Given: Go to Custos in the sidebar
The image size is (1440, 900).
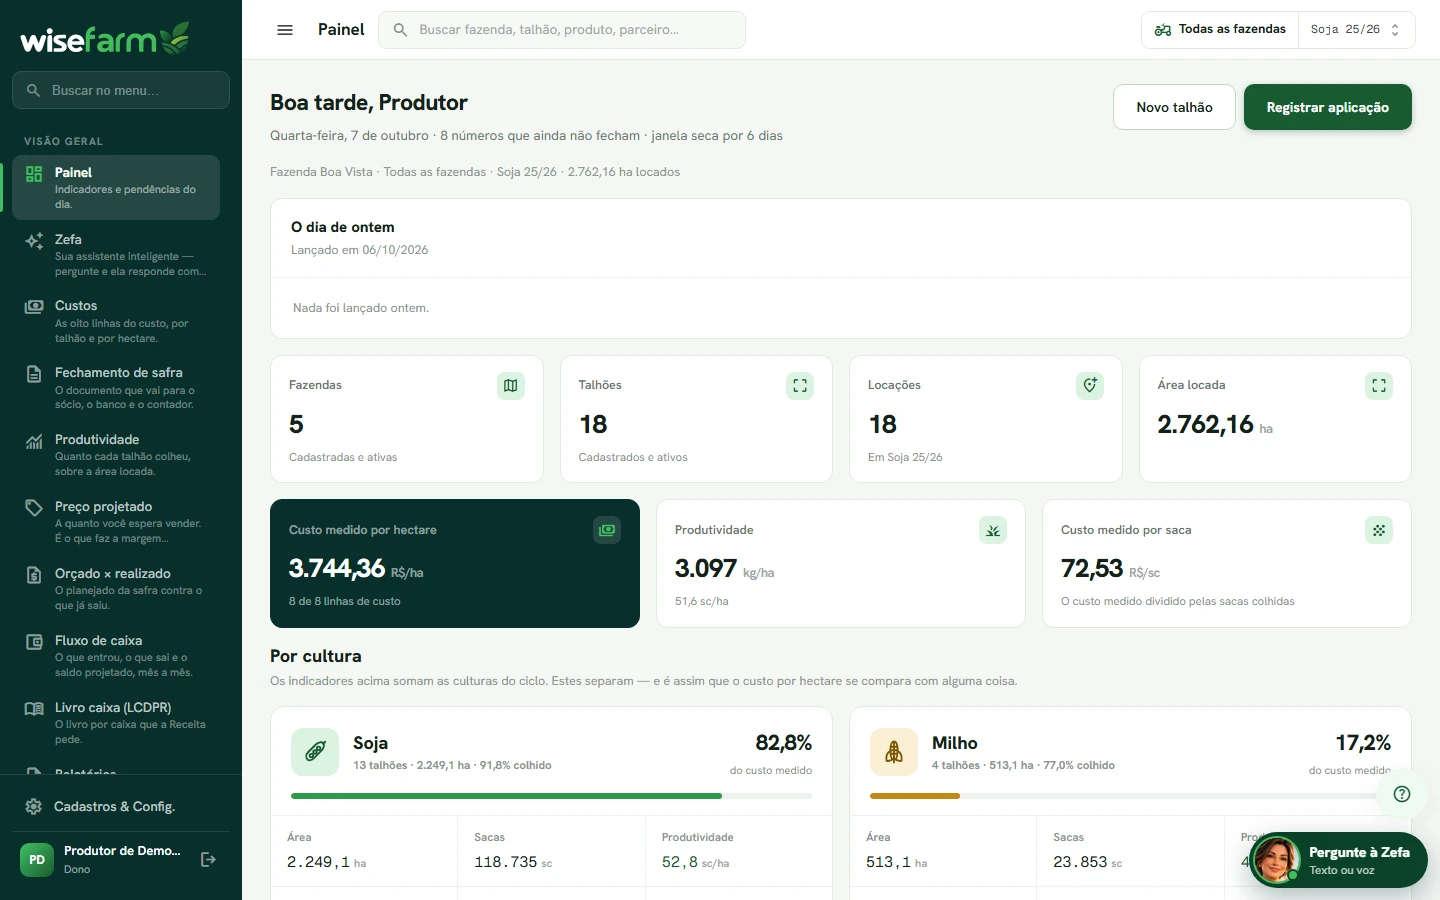Looking at the screenshot, I should click(x=116, y=321).
